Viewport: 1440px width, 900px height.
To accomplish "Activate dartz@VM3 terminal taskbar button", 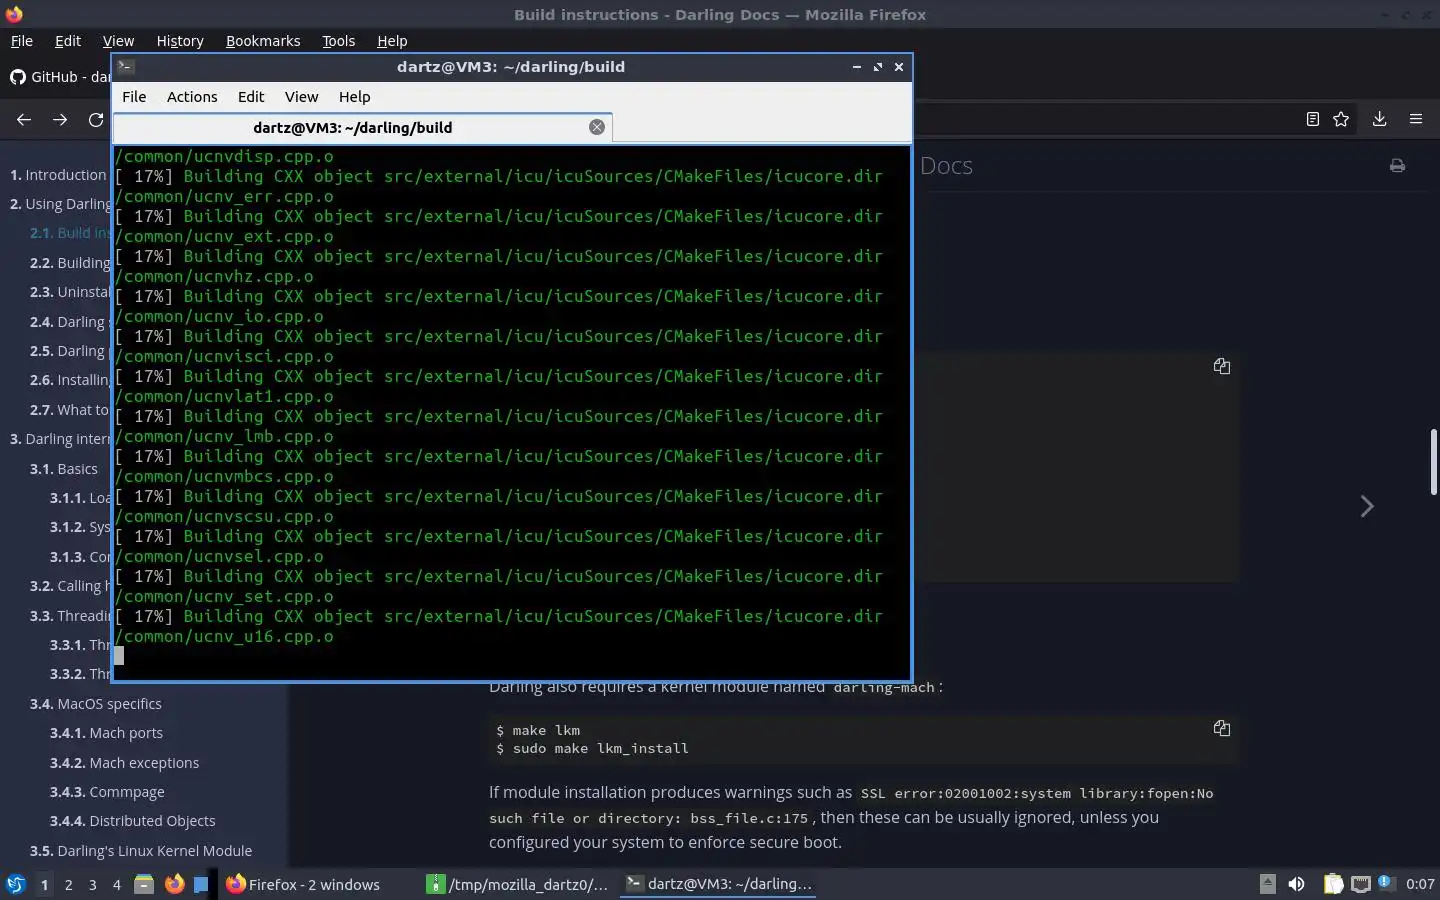I will [718, 884].
